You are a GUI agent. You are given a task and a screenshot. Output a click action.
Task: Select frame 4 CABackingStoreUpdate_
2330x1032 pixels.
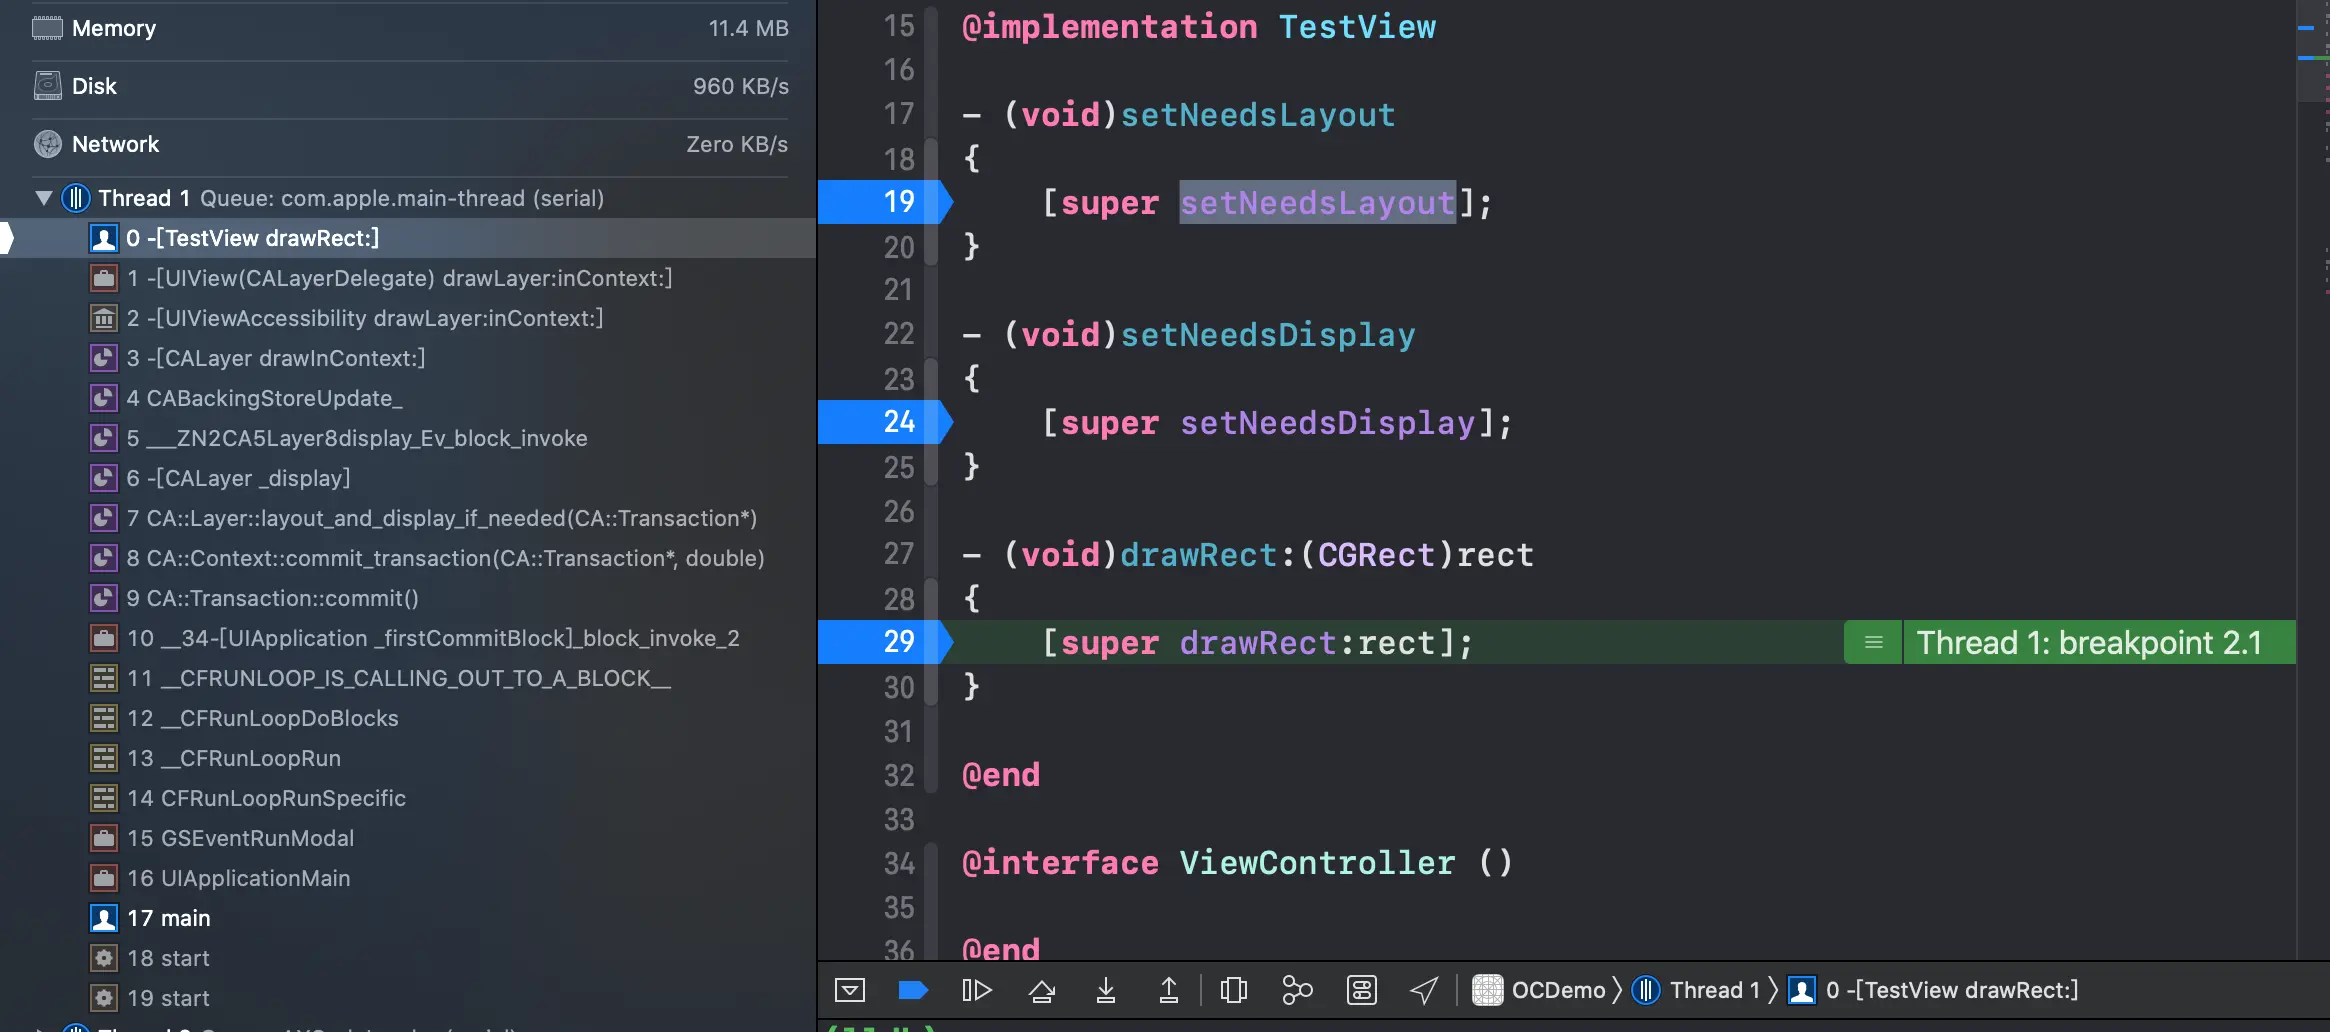click(x=408, y=398)
